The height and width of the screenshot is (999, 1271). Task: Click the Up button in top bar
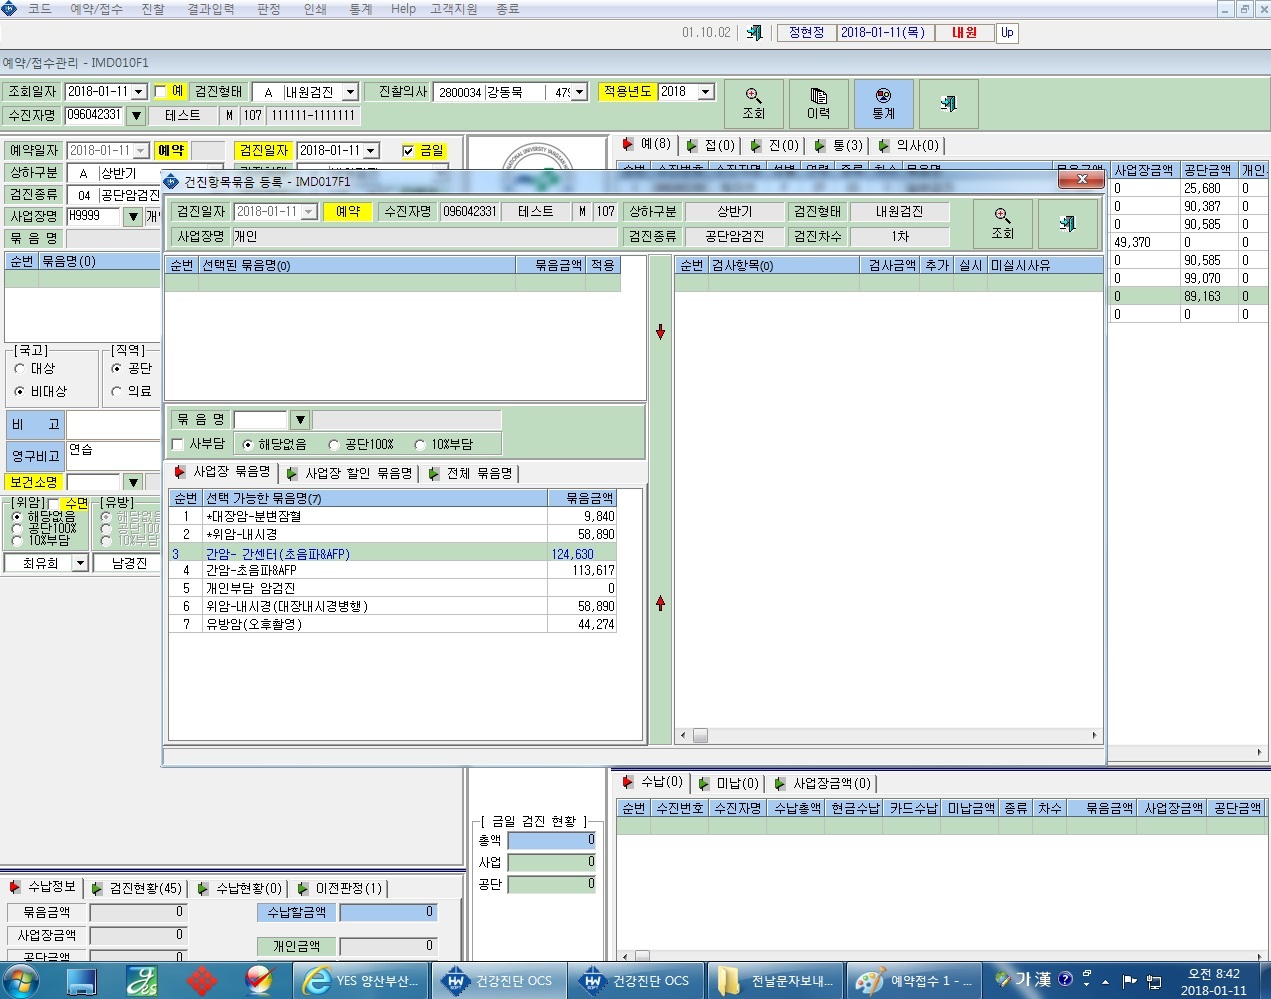point(1007,33)
